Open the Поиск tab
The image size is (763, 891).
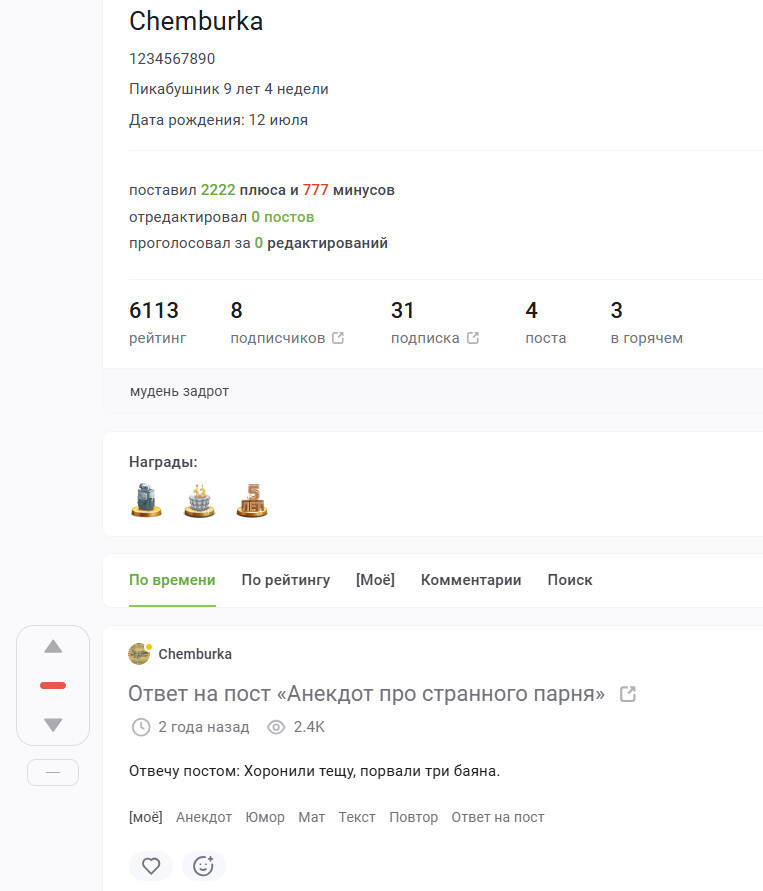tap(569, 580)
